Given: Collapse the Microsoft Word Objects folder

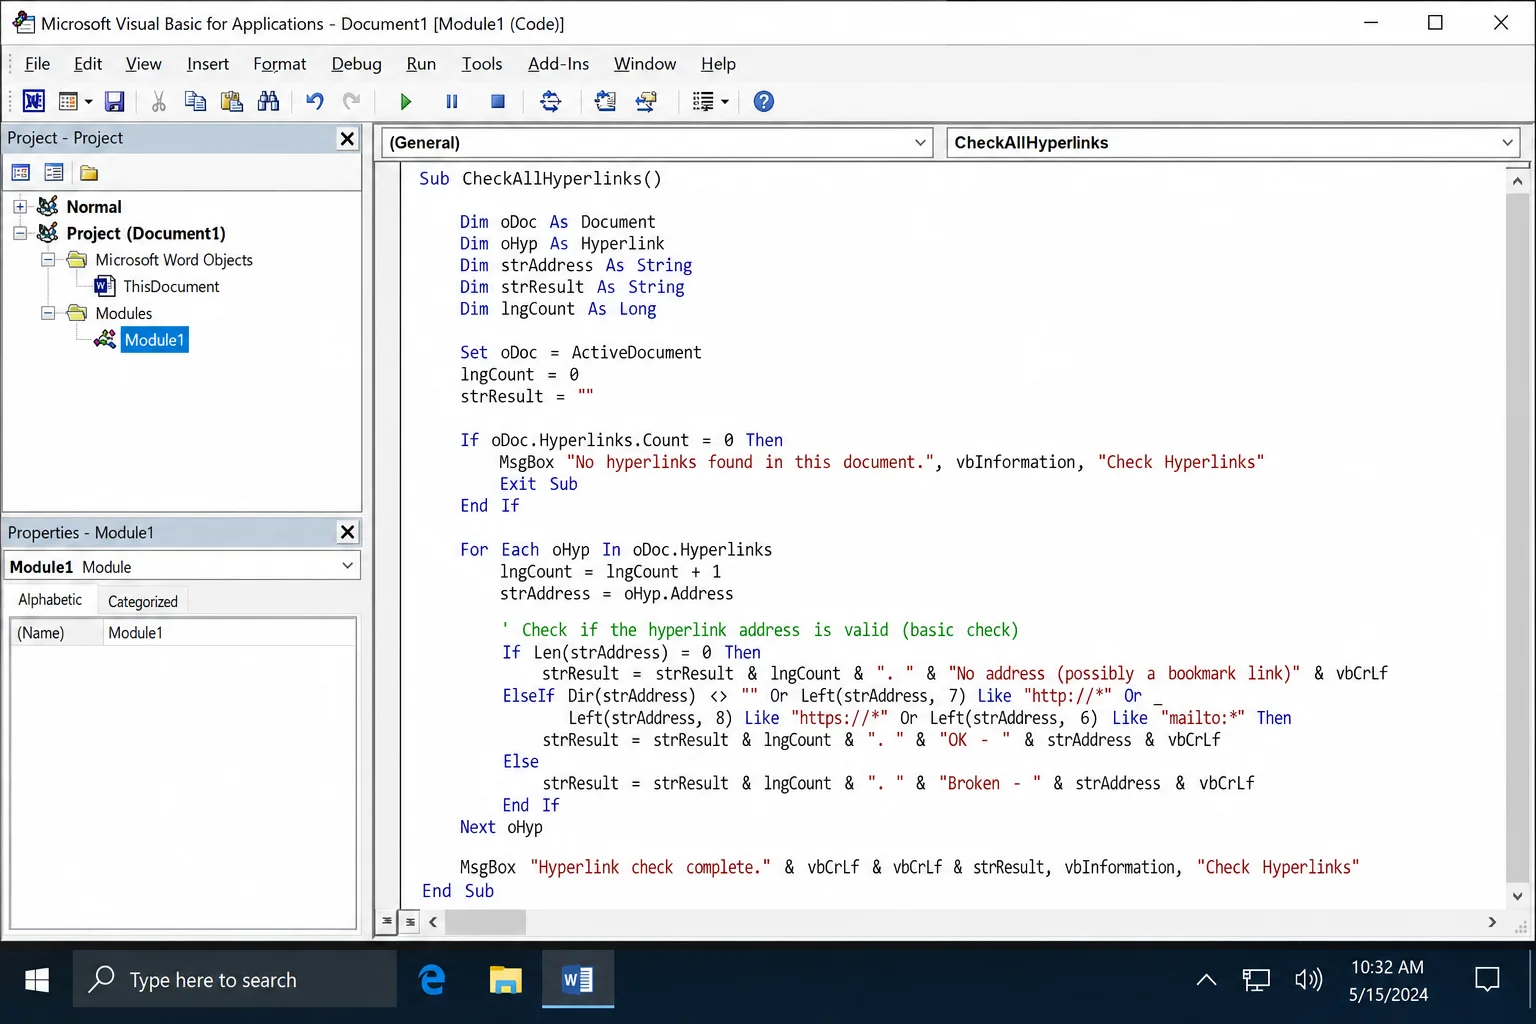Looking at the screenshot, I should point(47,259).
